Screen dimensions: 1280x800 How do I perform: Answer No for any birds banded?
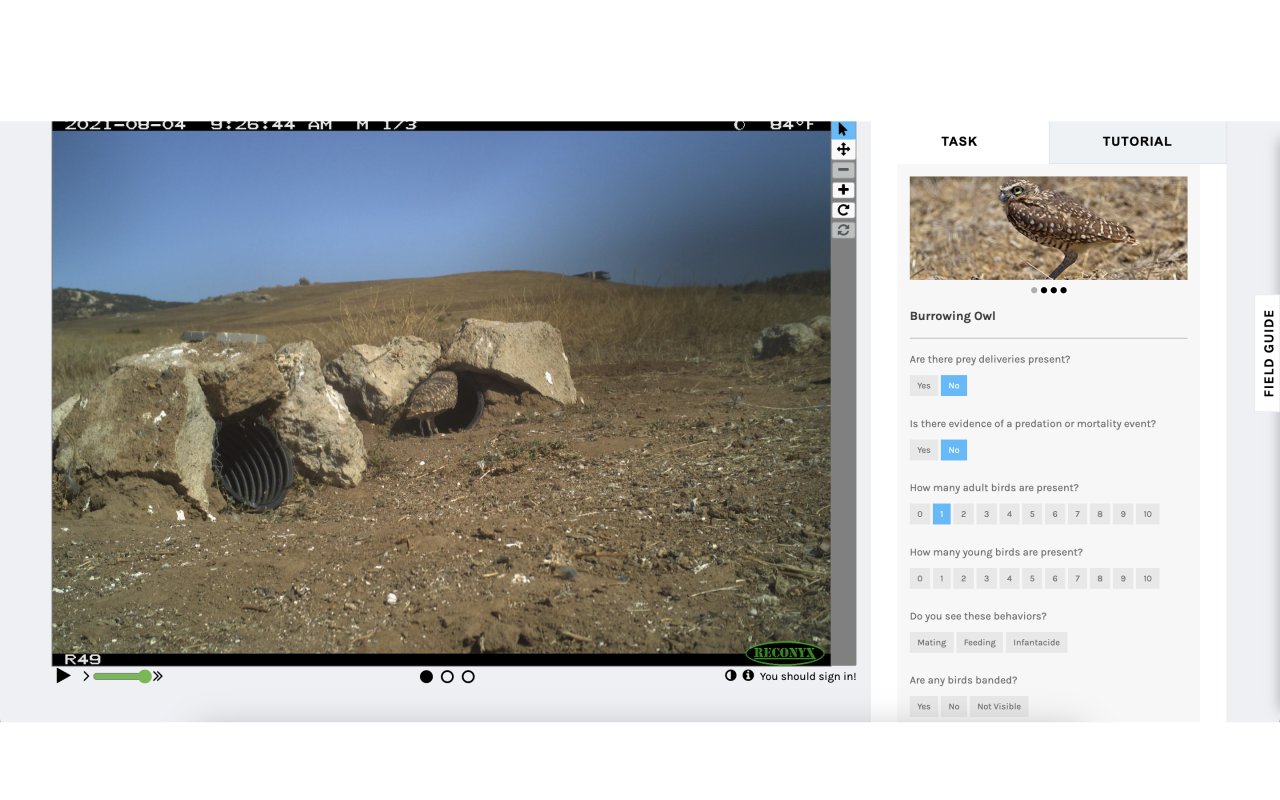(x=954, y=706)
